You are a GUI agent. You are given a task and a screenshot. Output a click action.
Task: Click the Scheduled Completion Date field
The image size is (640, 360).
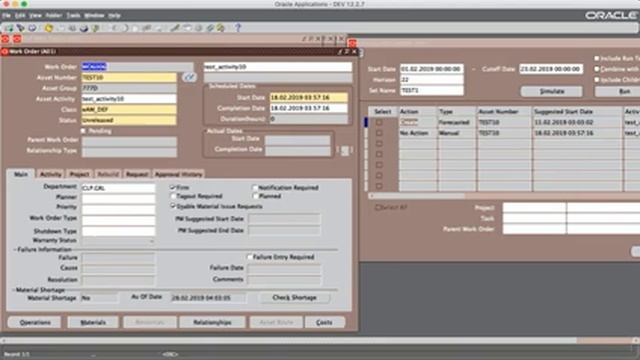pyautogui.click(x=309, y=108)
